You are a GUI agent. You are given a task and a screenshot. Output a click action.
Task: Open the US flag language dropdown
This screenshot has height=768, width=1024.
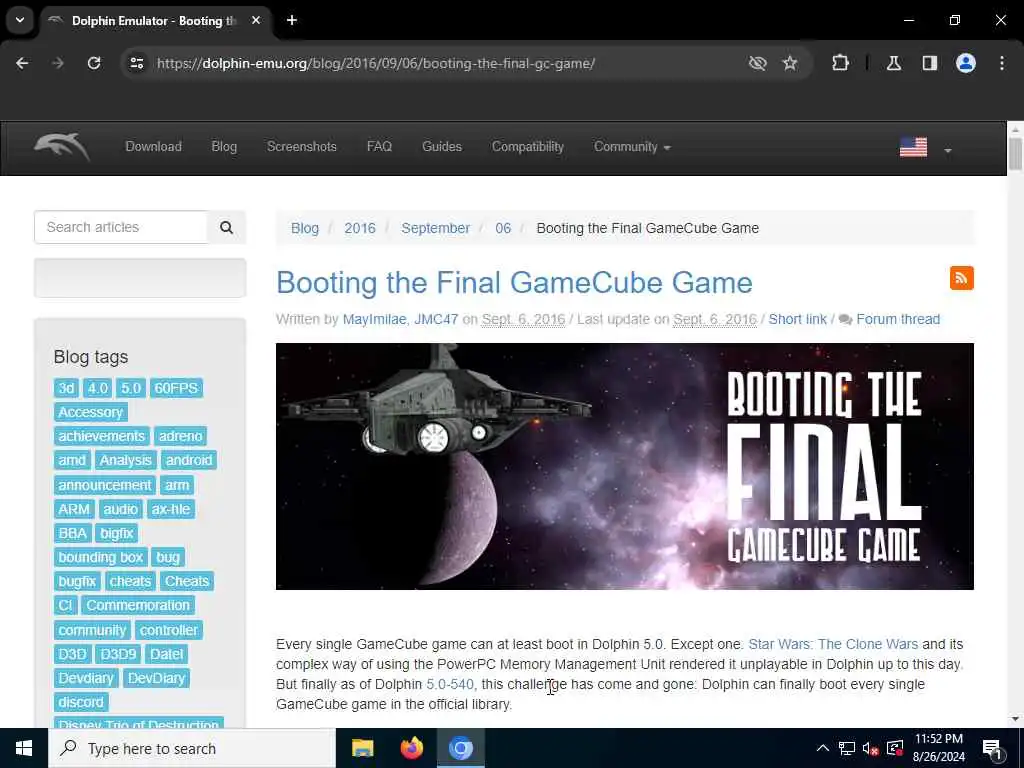pos(925,148)
